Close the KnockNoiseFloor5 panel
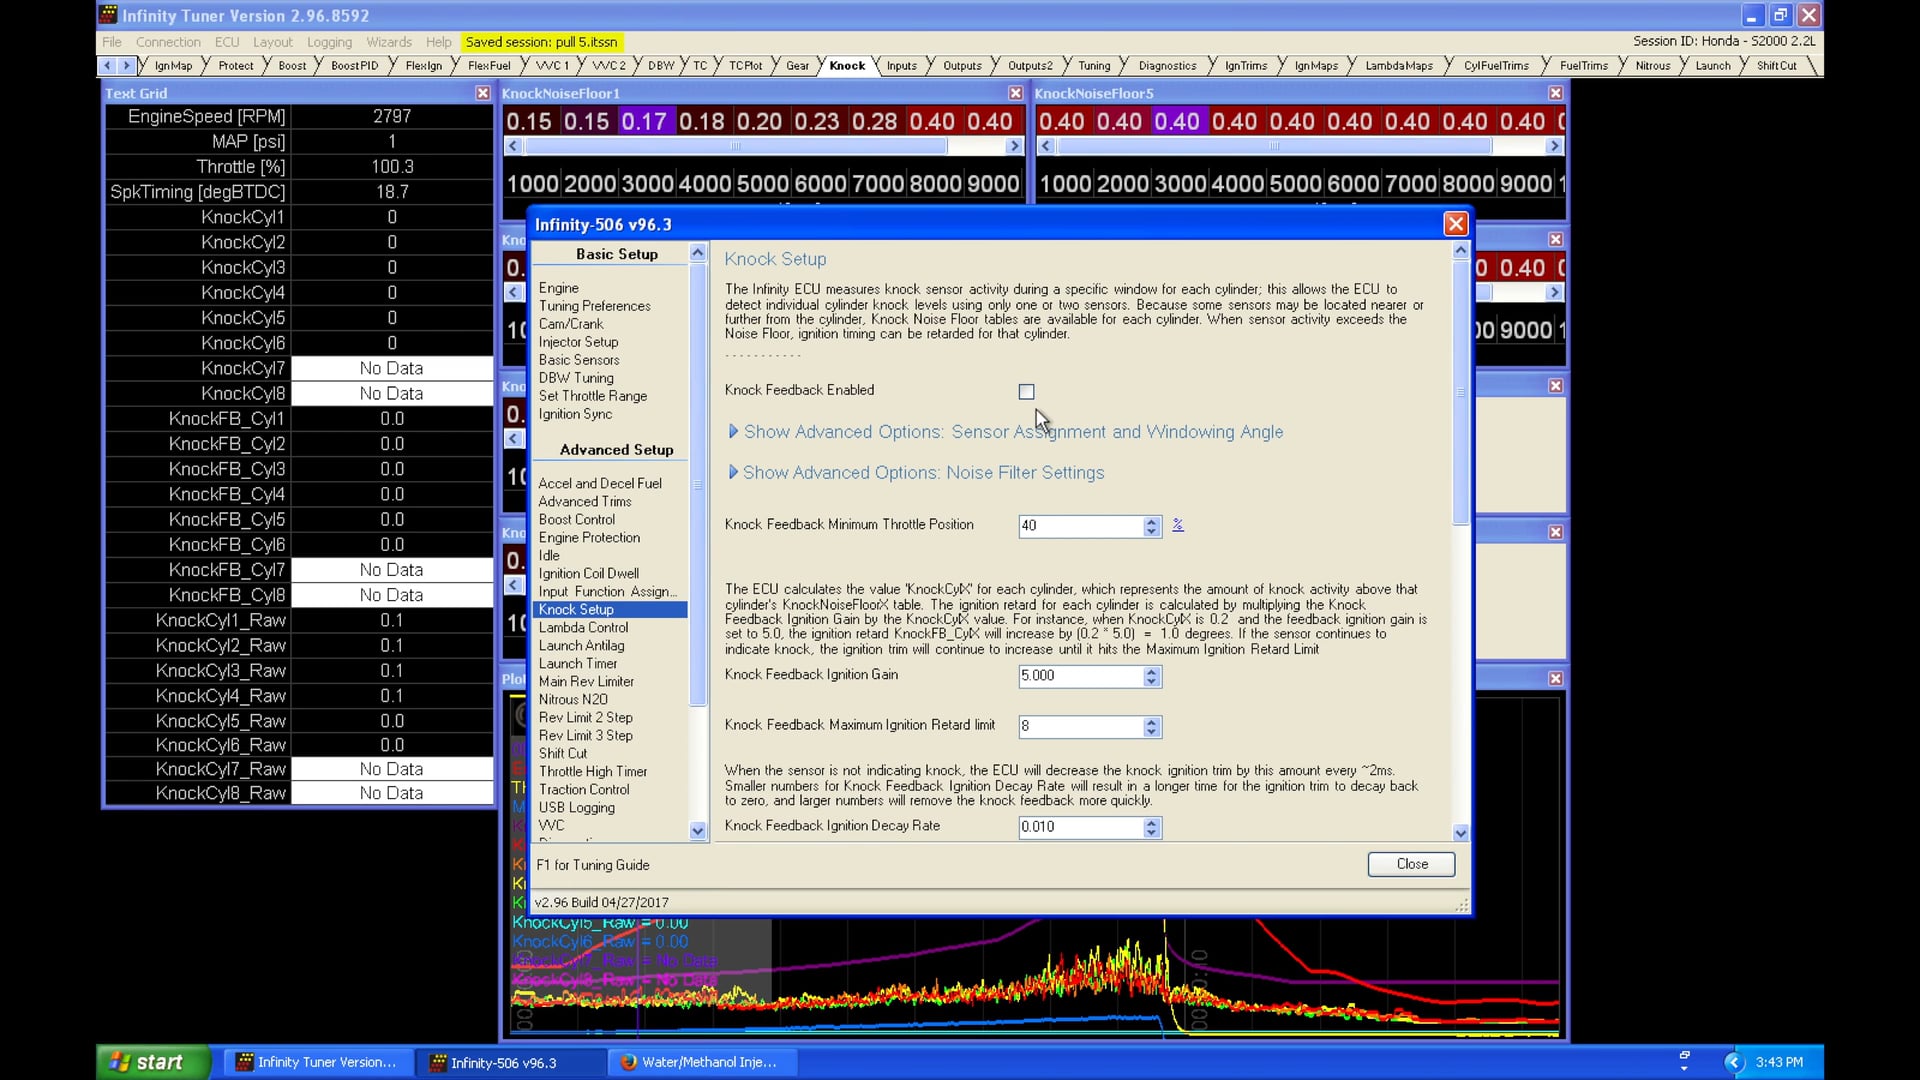The height and width of the screenshot is (1080, 1920). (x=1555, y=93)
